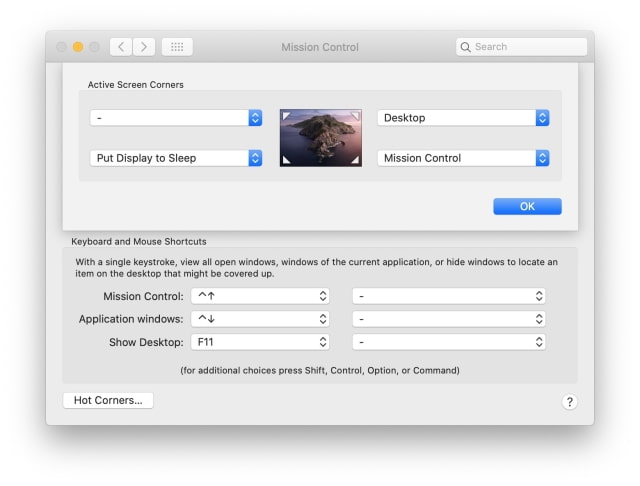Expand the Put Display to Sleep dropdown

click(176, 158)
